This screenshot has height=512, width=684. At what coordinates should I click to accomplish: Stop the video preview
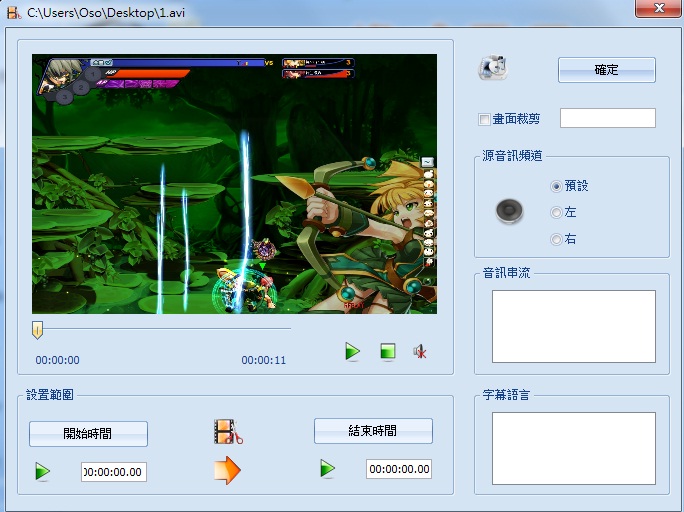click(388, 351)
